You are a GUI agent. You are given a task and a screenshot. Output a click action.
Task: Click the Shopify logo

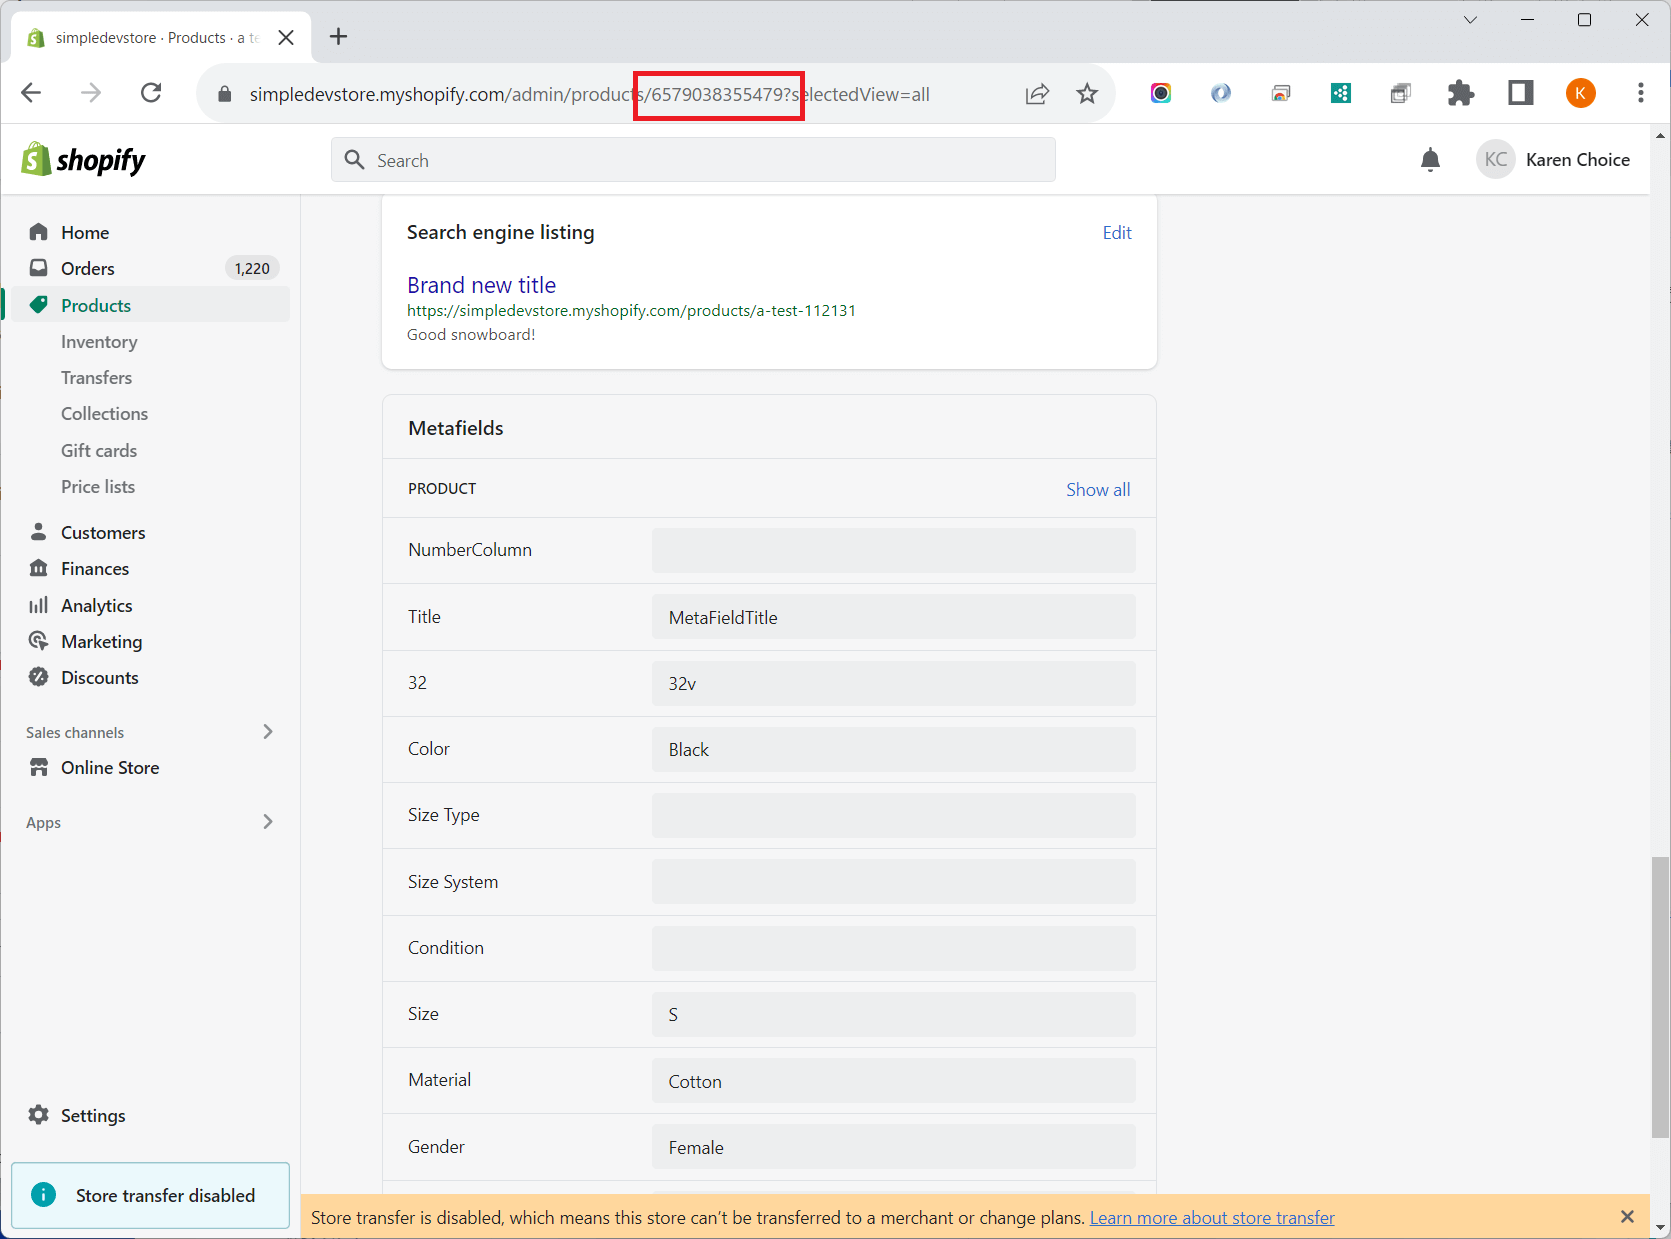pyautogui.click(x=84, y=160)
